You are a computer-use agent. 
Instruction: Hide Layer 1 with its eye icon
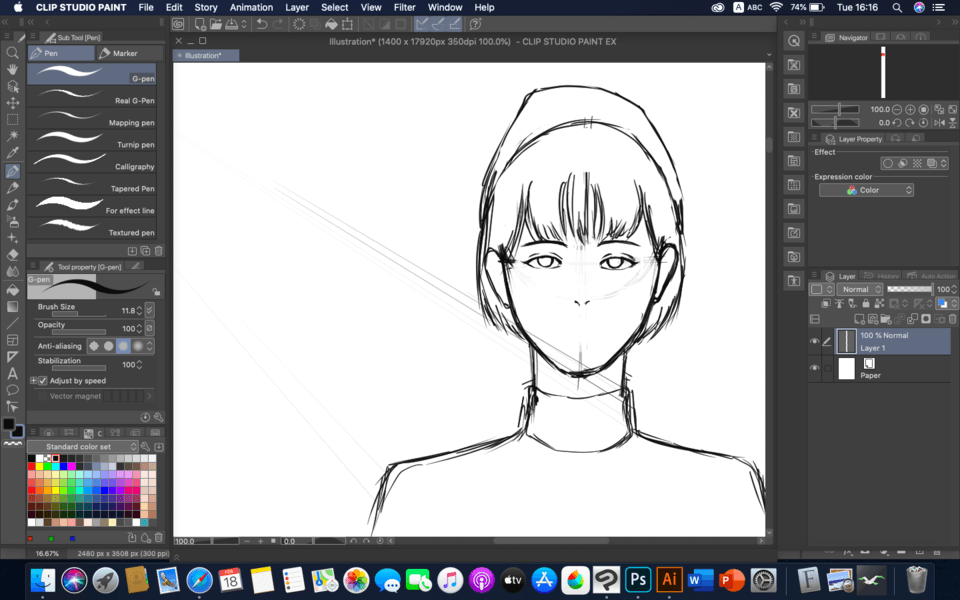click(x=814, y=342)
